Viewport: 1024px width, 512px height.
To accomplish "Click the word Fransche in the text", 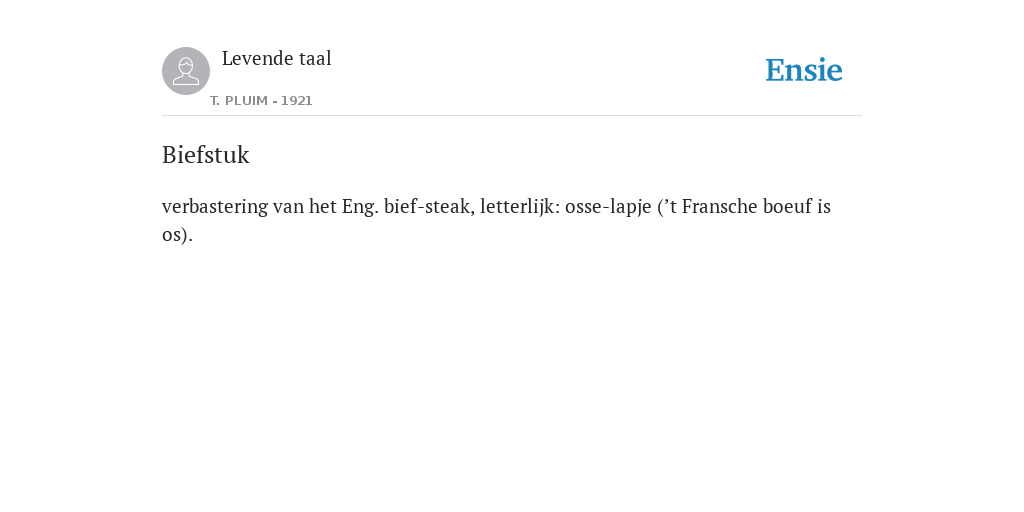I will tap(720, 206).
